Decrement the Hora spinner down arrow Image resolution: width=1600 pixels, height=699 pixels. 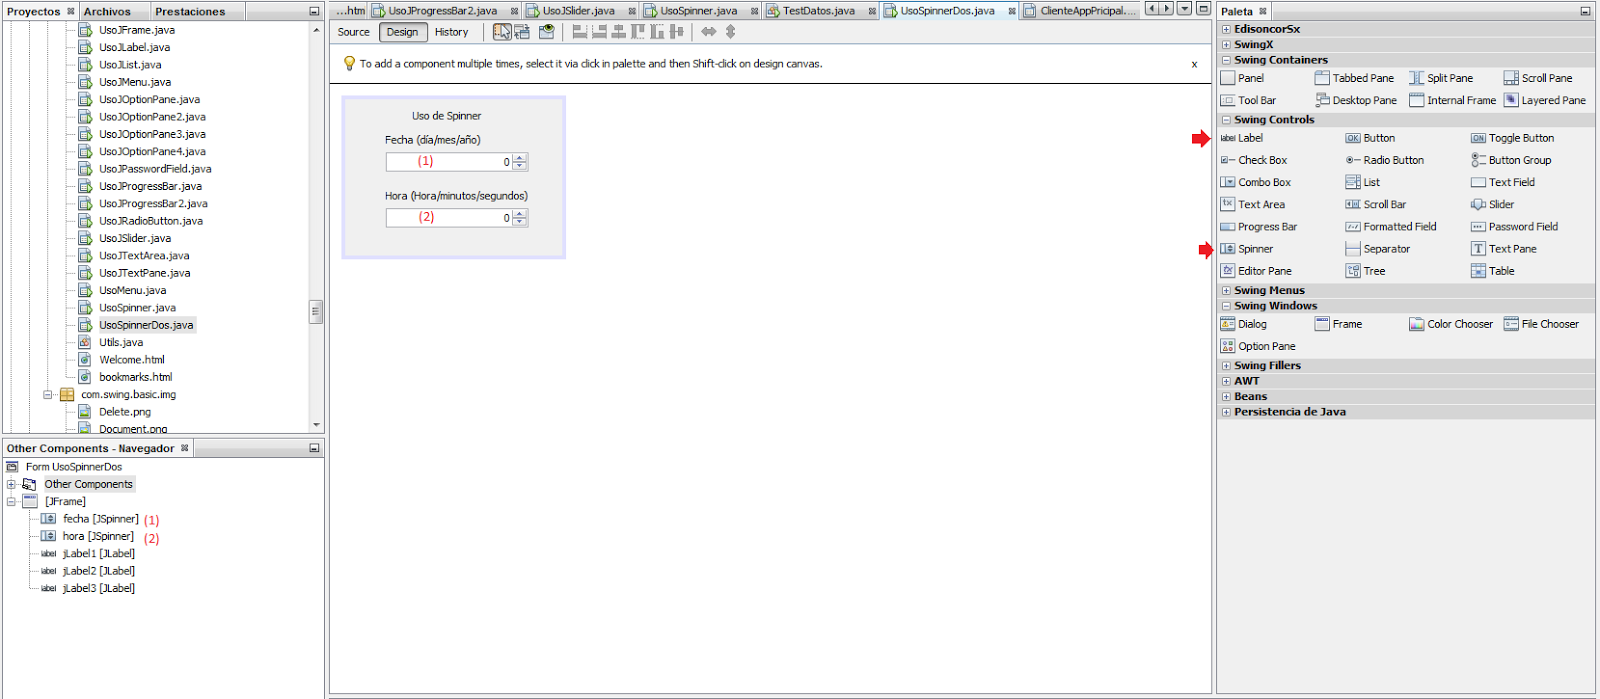(520, 222)
